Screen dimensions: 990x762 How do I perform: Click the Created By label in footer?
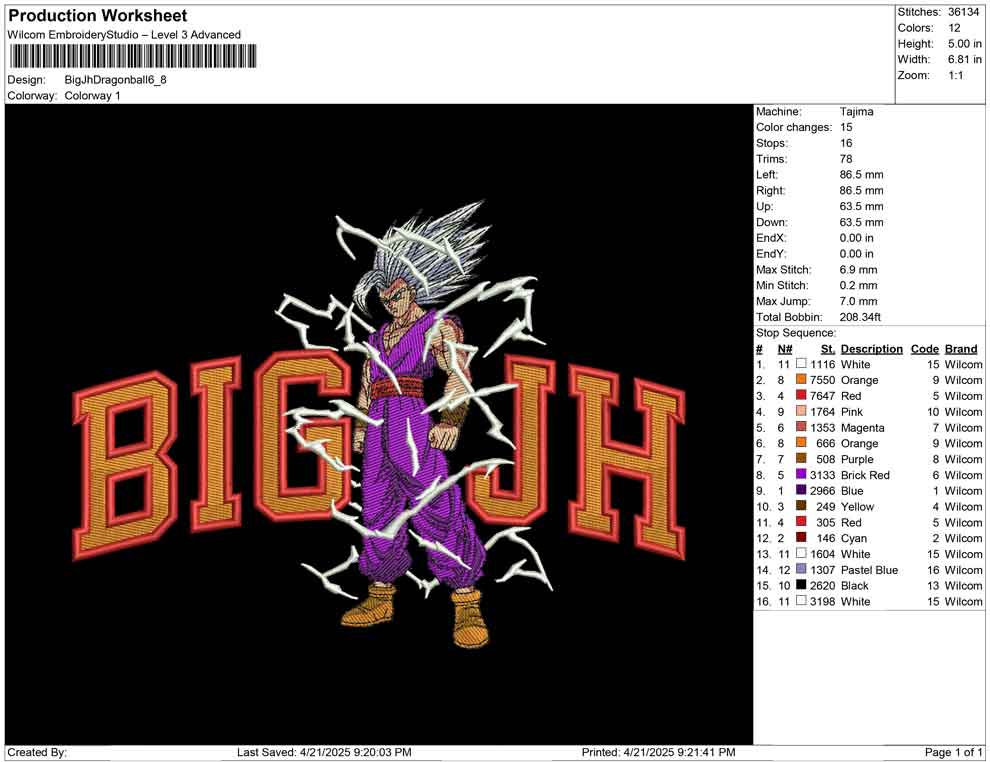(37, 752)
